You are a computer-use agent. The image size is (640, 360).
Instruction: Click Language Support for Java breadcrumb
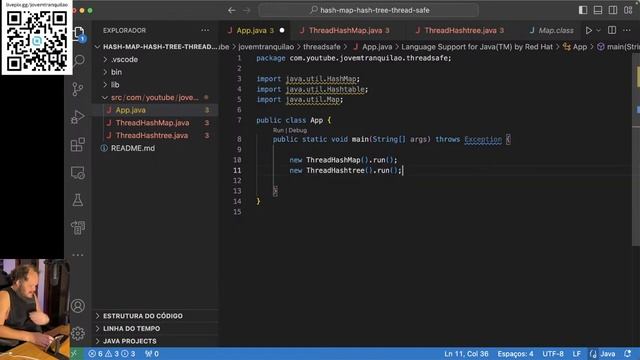[477, 47]
